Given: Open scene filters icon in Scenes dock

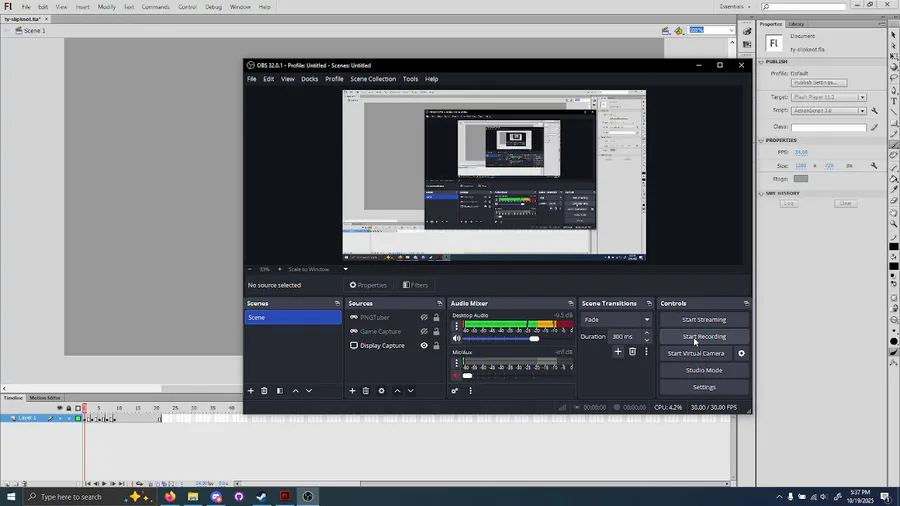Looking at the screenshot, I should pos(280,391).
